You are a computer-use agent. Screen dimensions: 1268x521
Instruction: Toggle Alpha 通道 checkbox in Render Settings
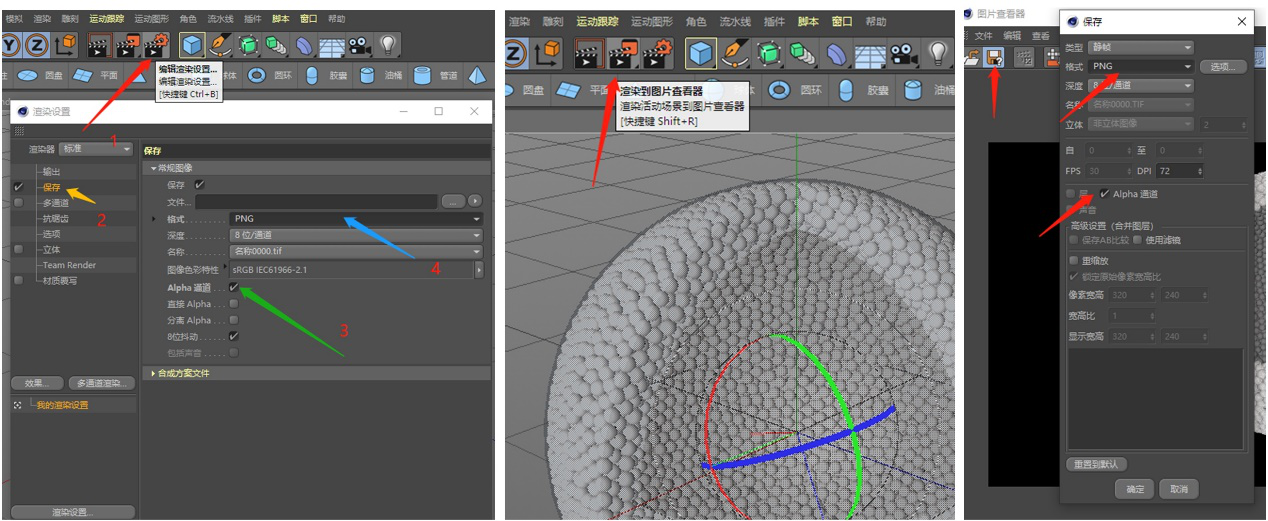pos(233,287)
